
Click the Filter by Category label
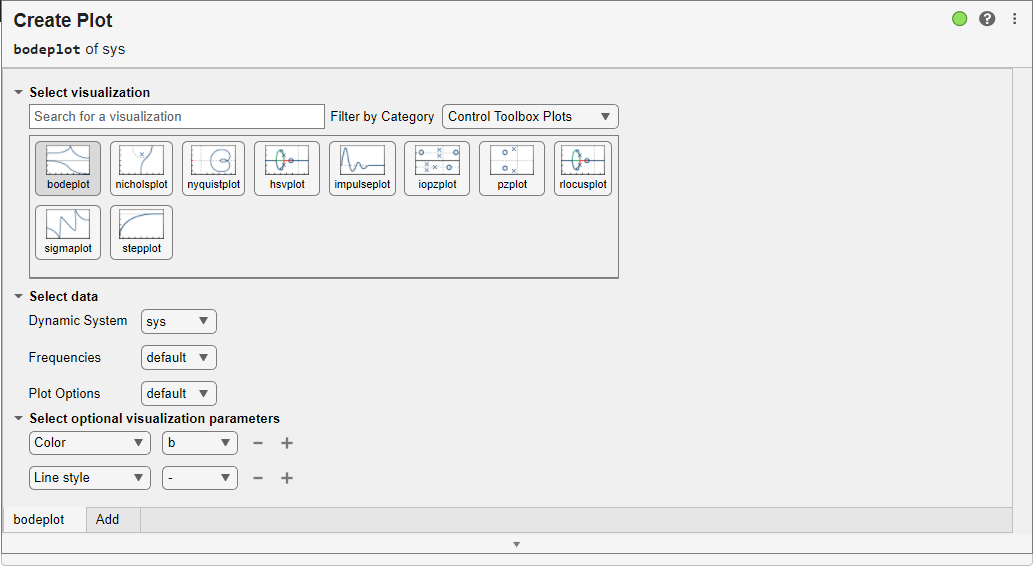382,117
